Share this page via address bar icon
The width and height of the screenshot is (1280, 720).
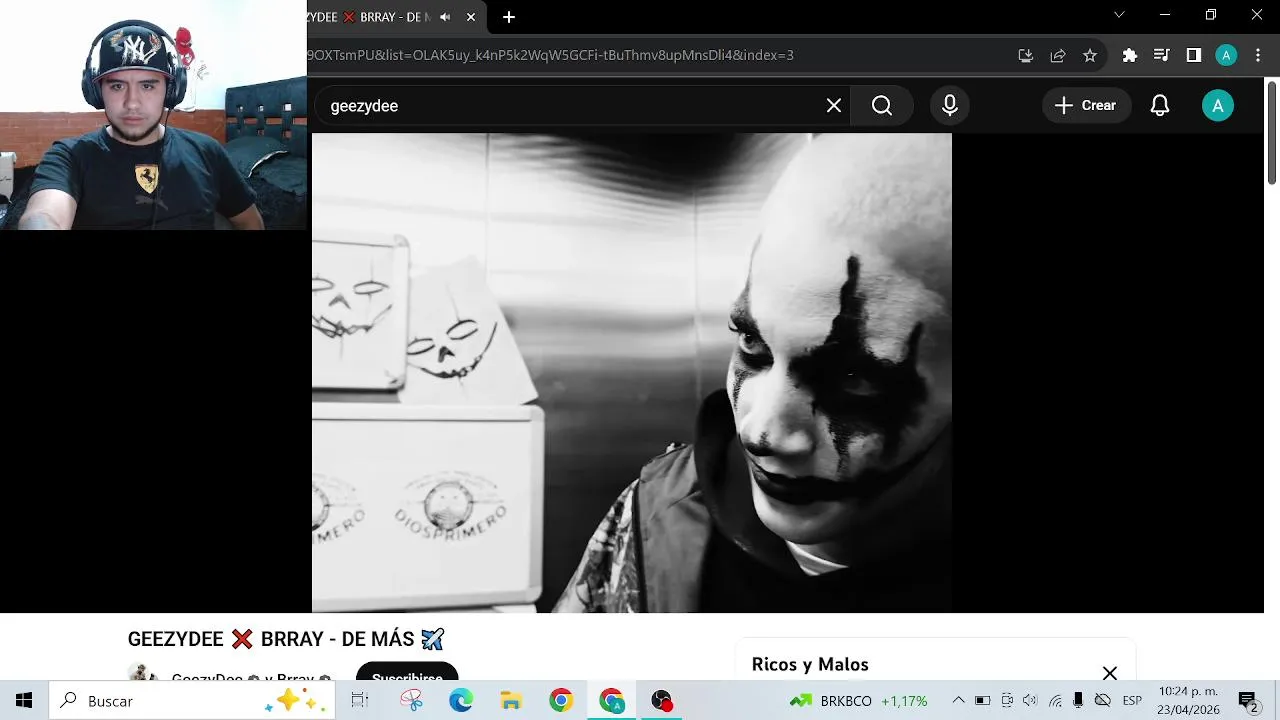(x=1058, y=55)
